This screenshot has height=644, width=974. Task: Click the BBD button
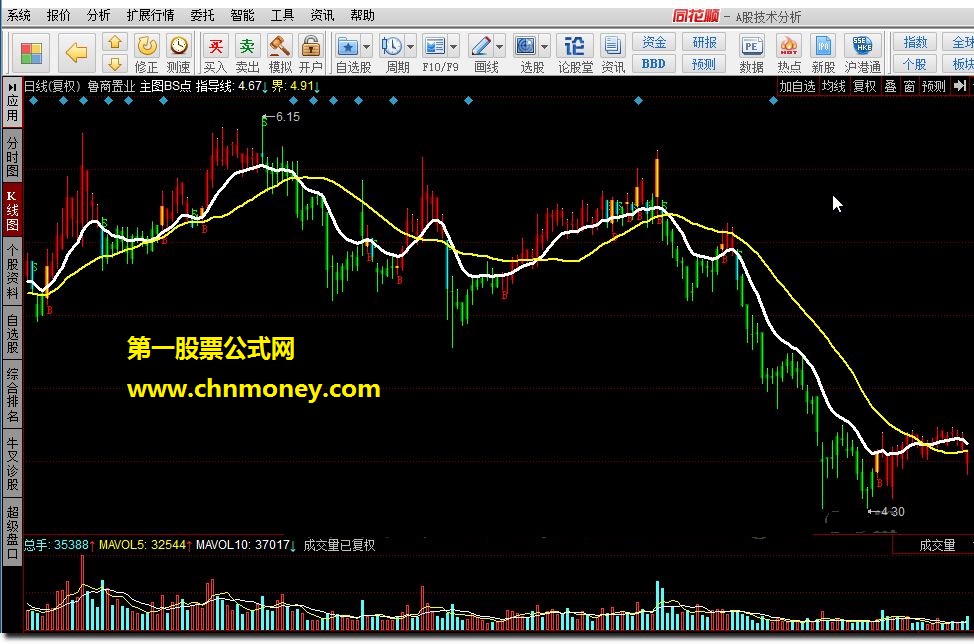(x=653, y=64)
